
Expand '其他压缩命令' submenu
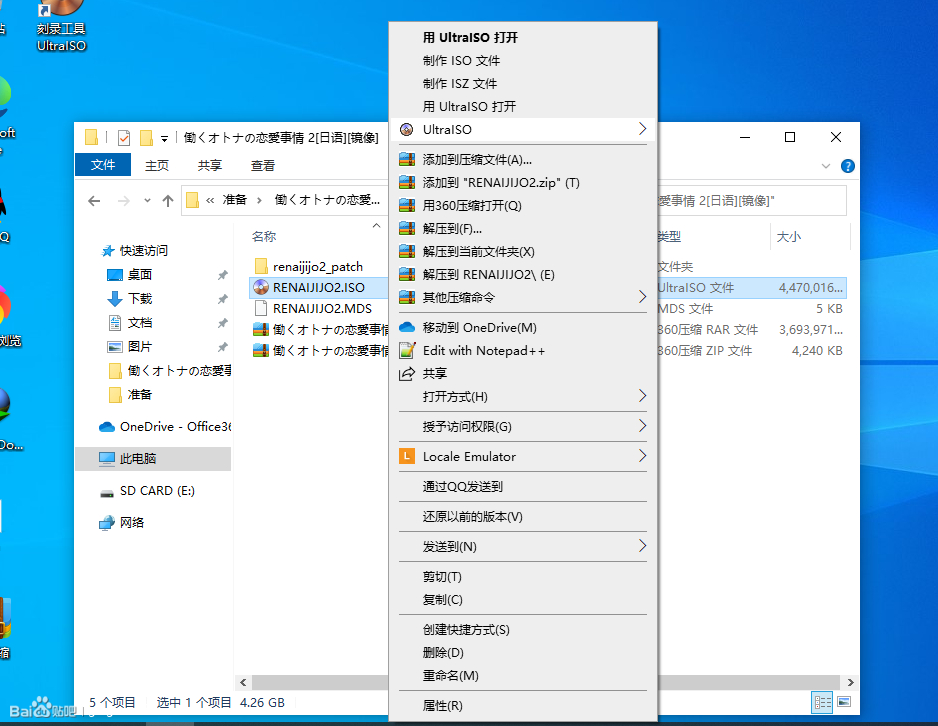click(523, 297)
